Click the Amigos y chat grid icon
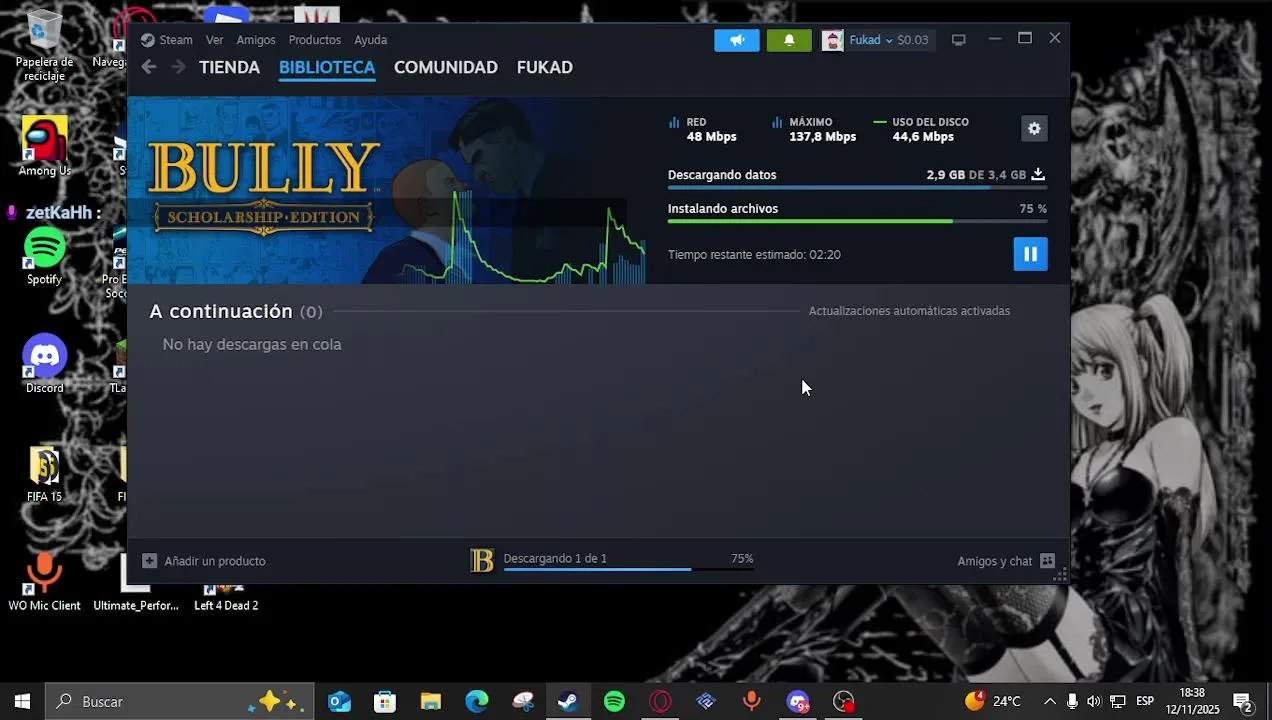 pos(1047,561)
